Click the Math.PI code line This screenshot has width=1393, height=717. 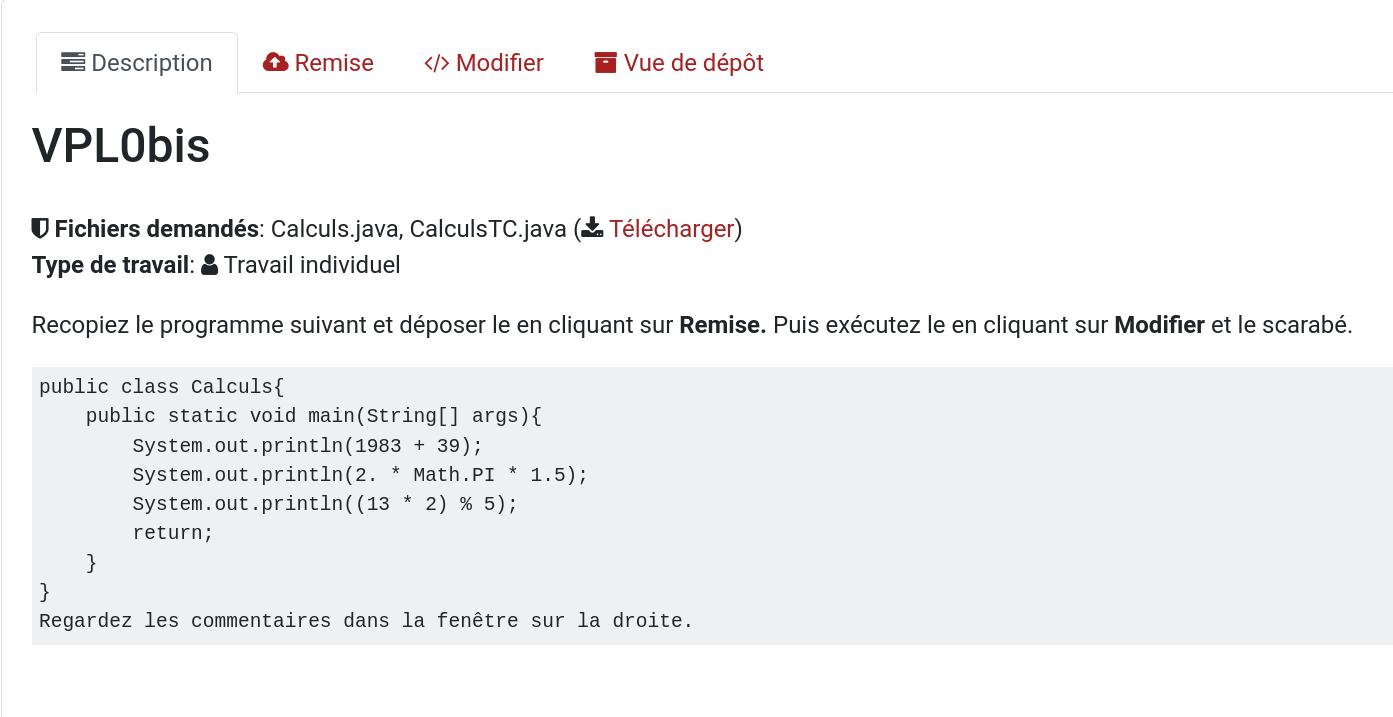[x=360, y=475]
